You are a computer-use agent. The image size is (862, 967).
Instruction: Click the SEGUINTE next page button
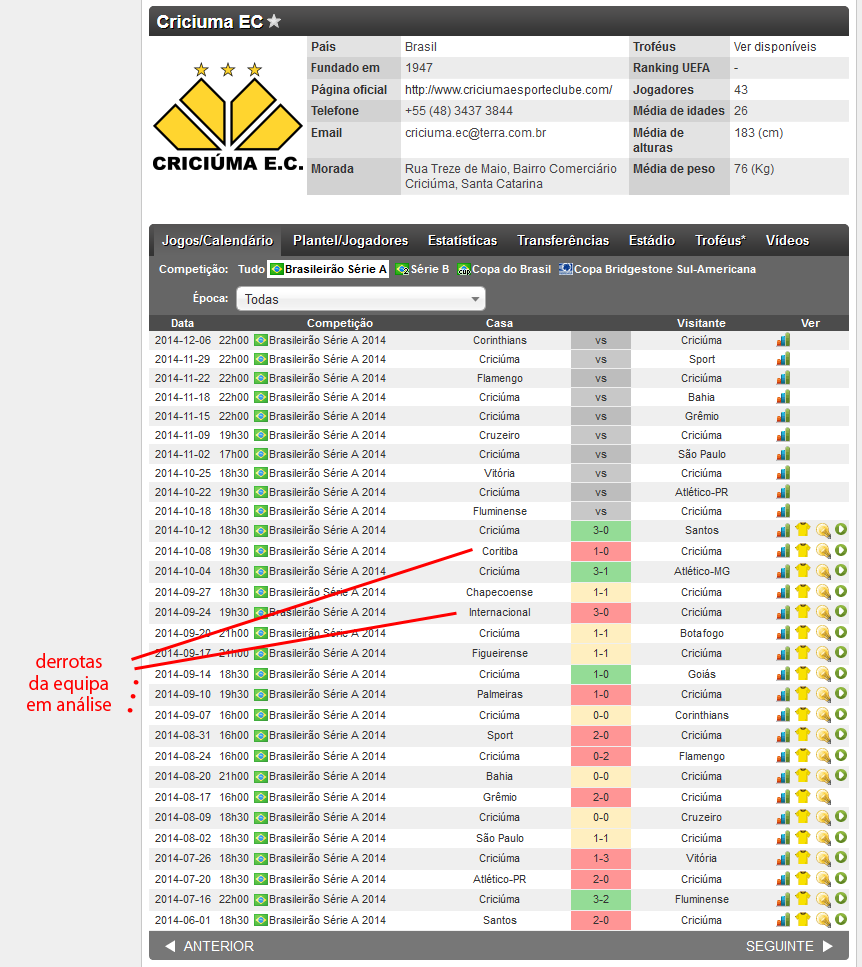tap(789, 946)
